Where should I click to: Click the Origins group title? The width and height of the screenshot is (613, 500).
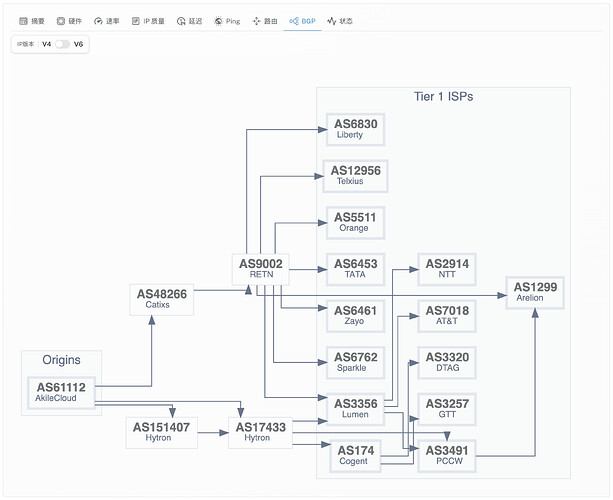pos(61,360)
